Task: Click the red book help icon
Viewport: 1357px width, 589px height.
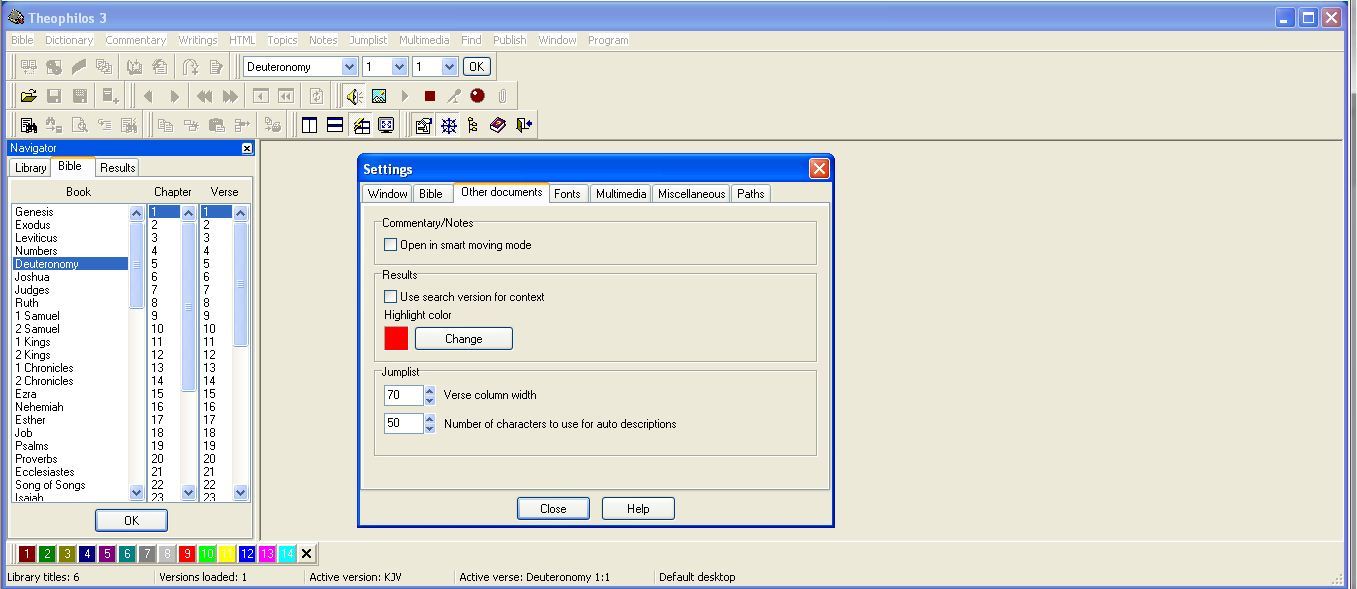Action: click(498, 125)
